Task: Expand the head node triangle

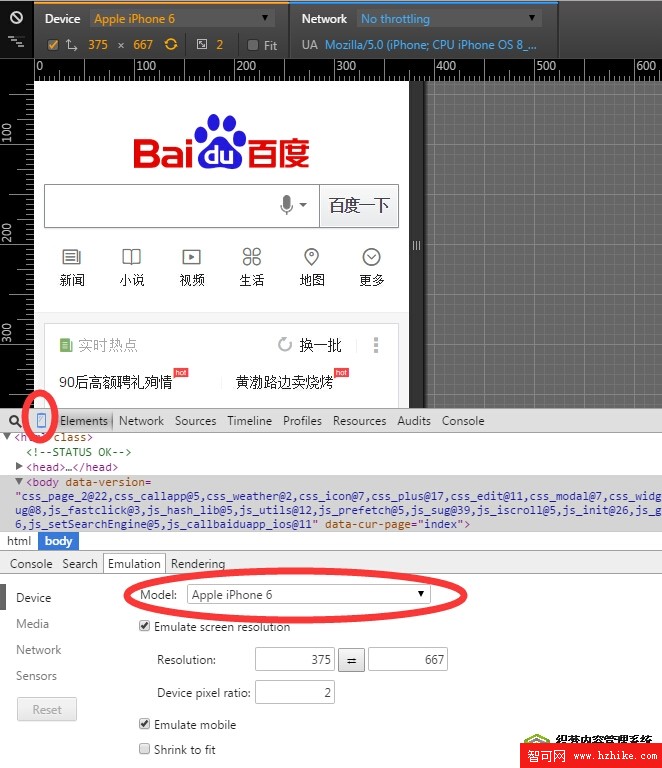Action: [x=19, y=466]
